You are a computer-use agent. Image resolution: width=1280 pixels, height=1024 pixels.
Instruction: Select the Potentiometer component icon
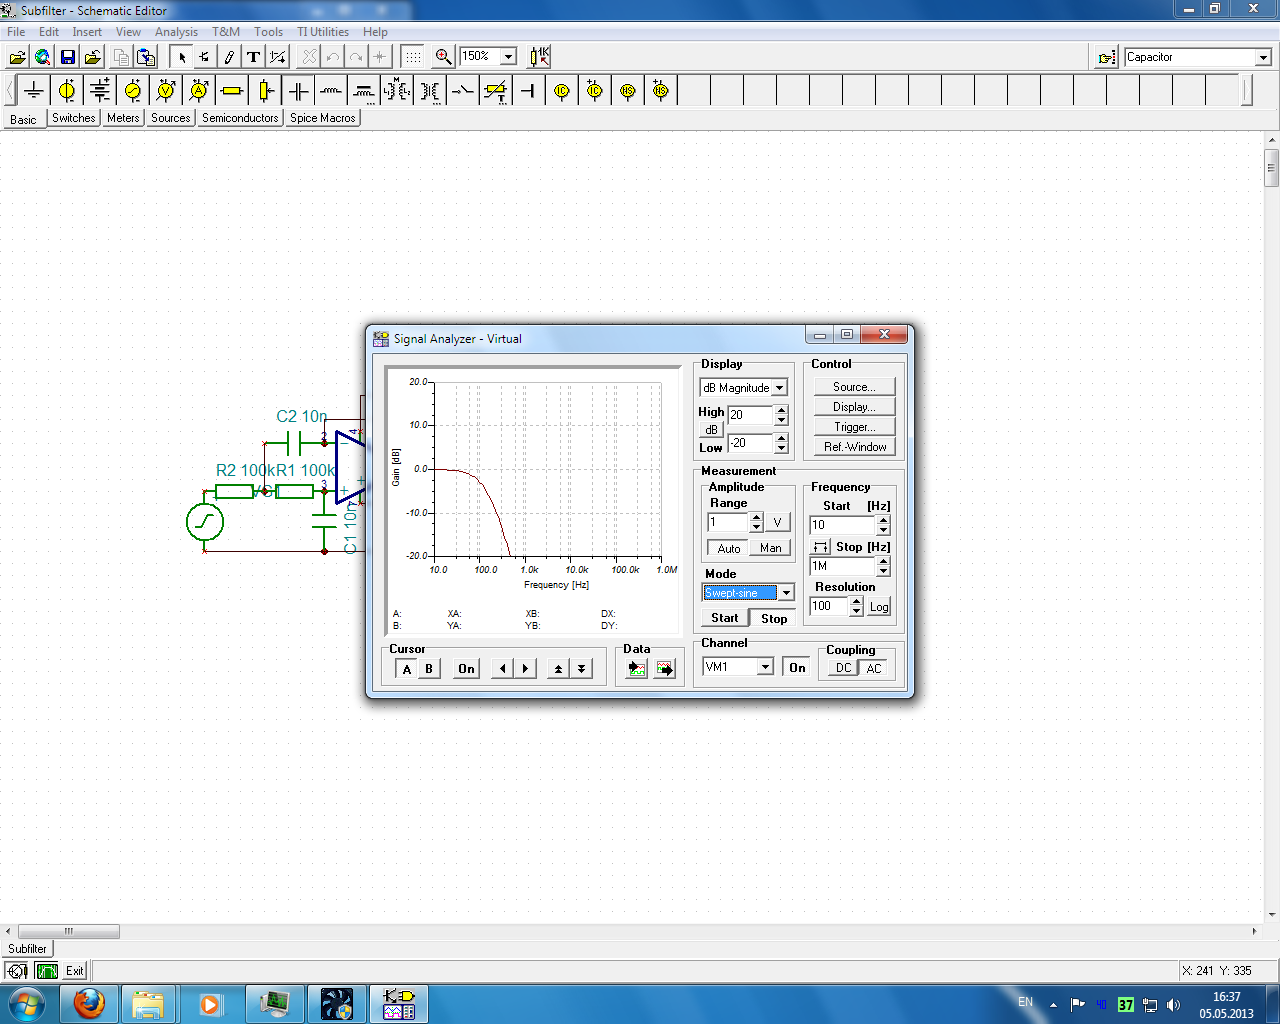coord(265,91)
